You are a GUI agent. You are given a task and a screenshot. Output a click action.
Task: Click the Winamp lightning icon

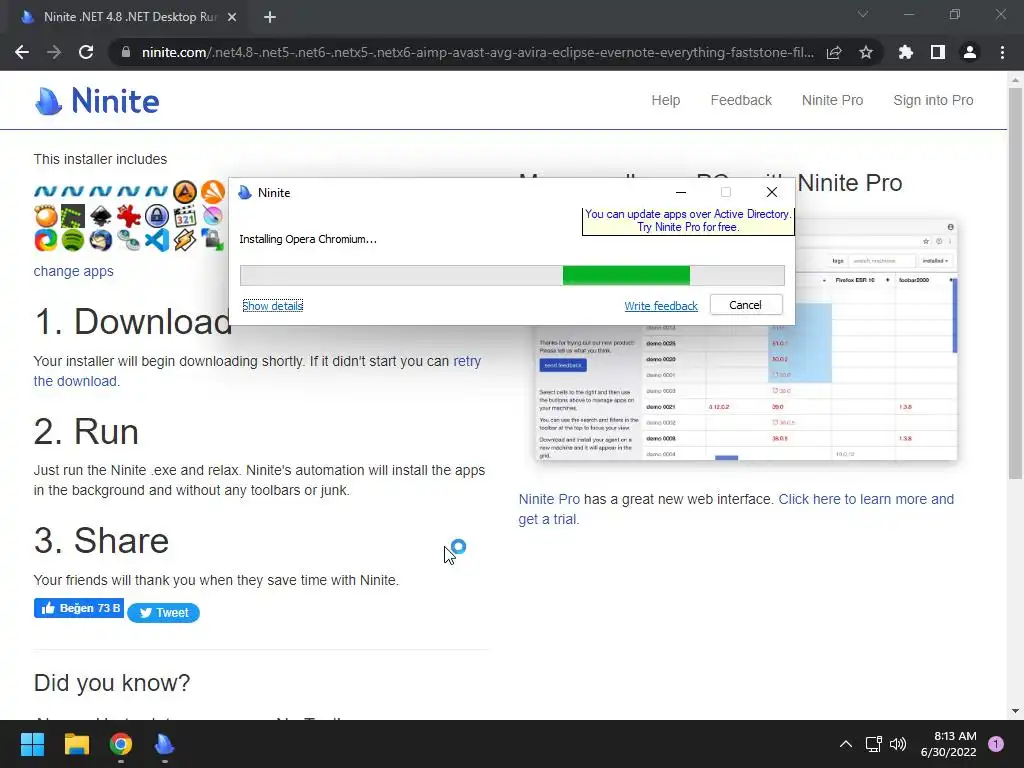(185, 240)
